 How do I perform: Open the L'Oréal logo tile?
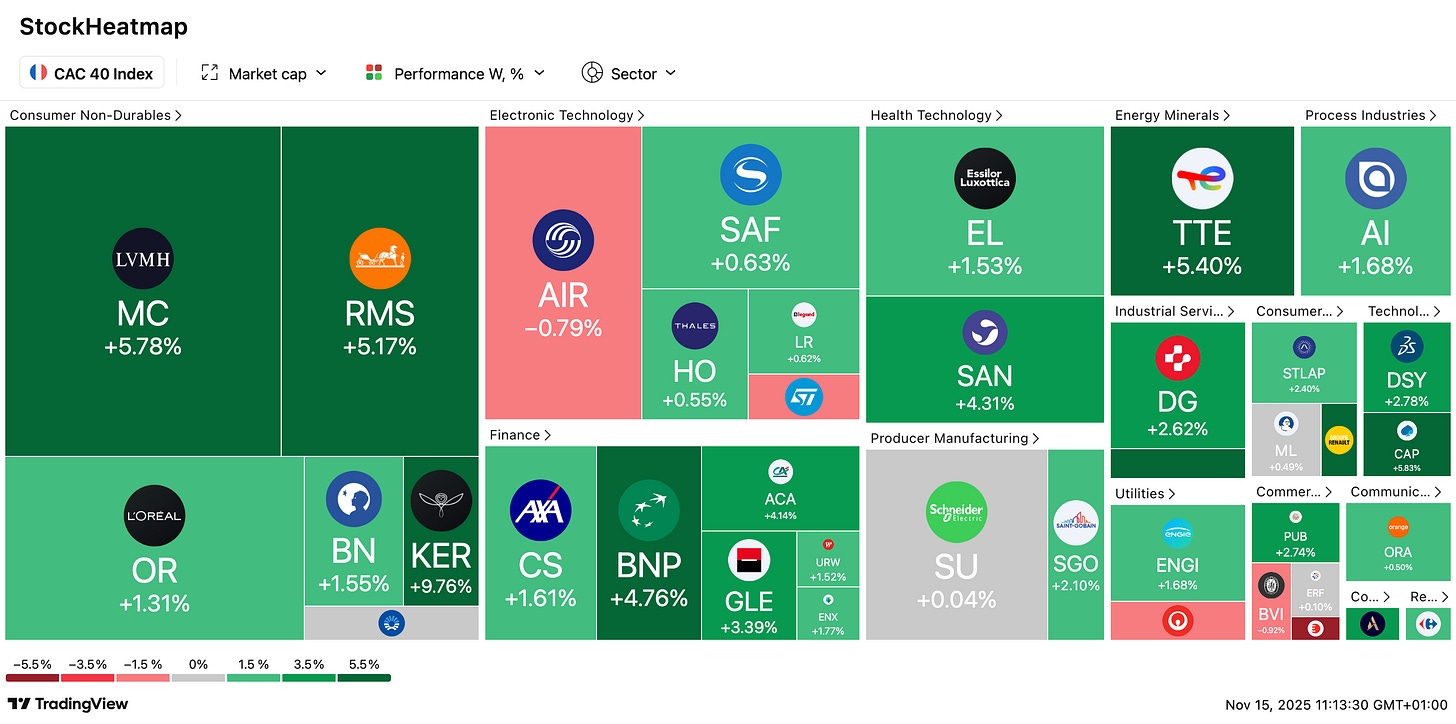[154, 516]
